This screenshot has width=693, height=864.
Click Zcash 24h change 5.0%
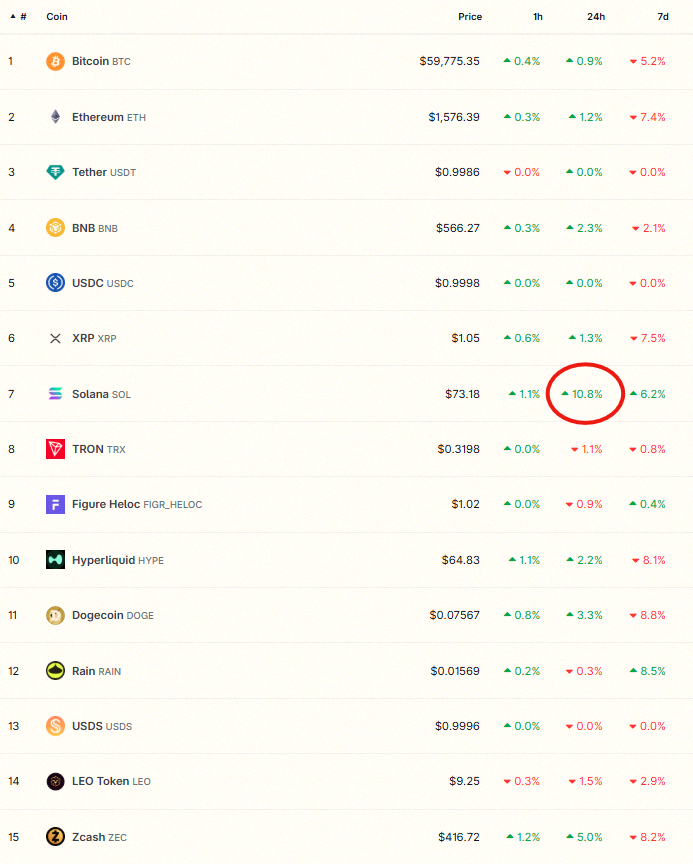(x=584, y=837)
